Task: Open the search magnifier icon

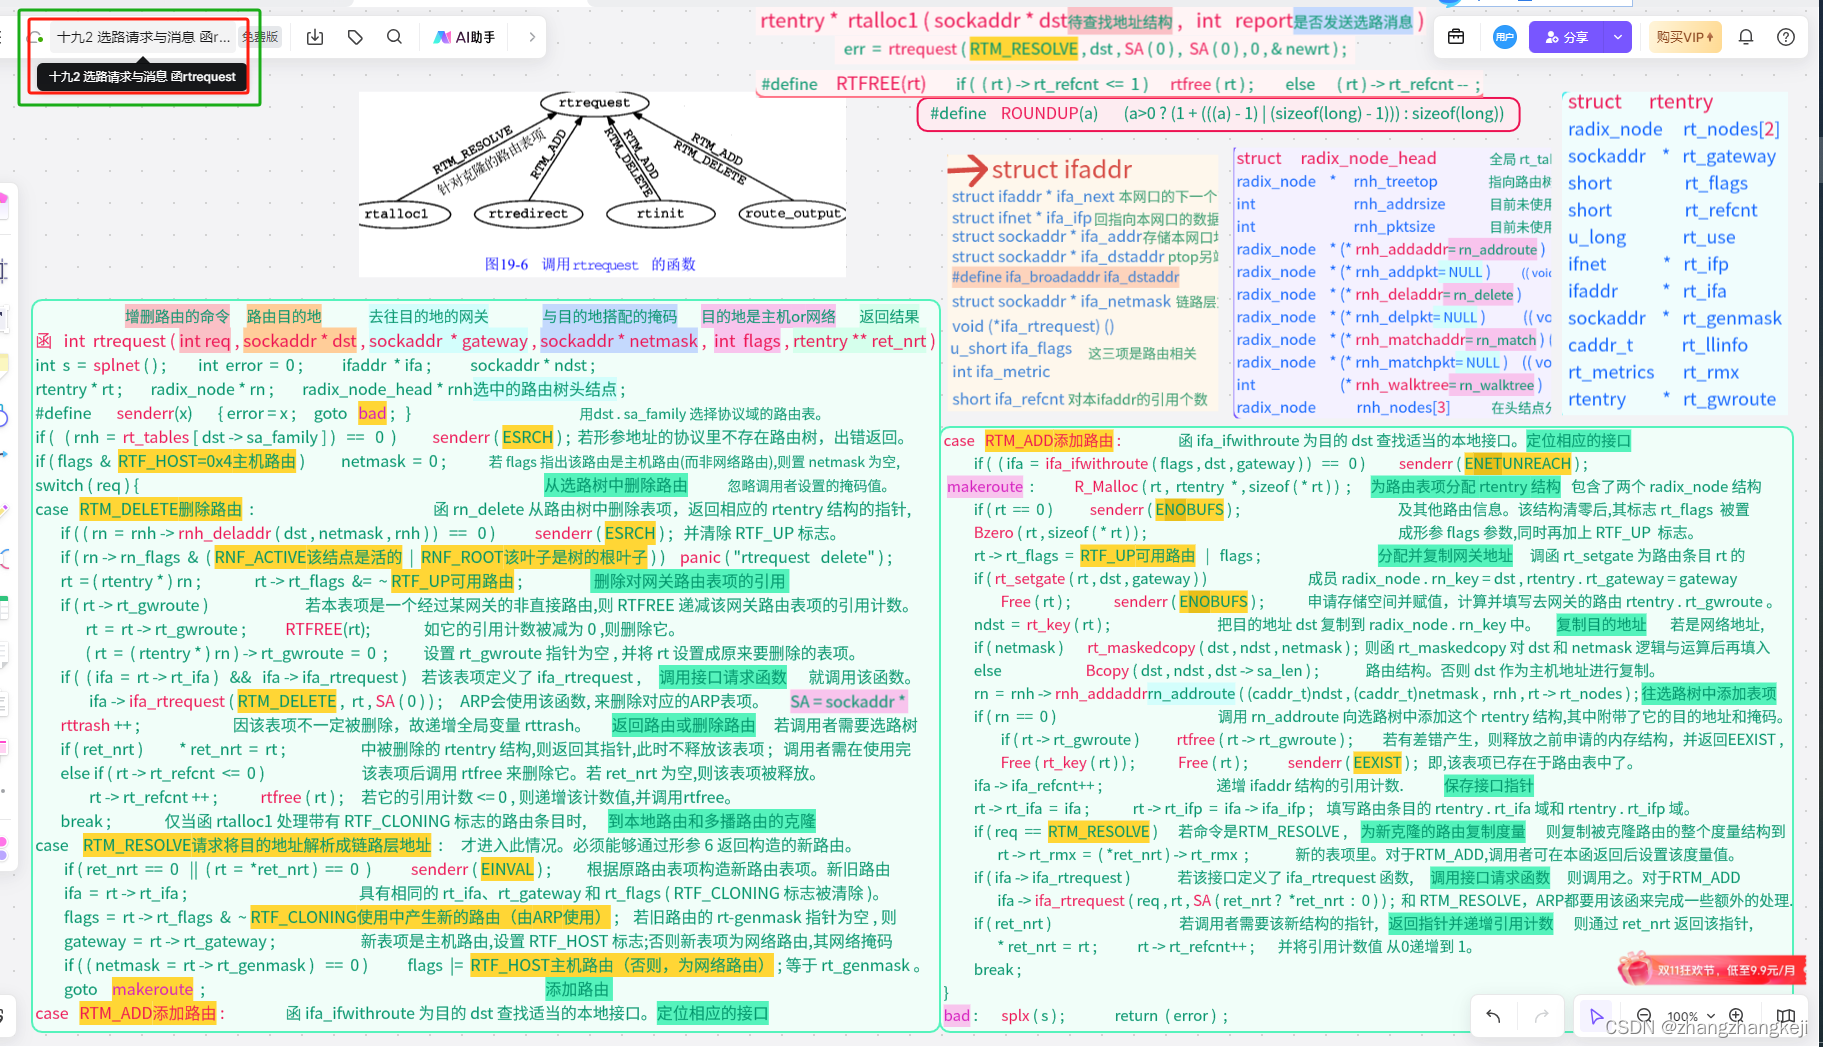Action: click(x=395, y=37)
